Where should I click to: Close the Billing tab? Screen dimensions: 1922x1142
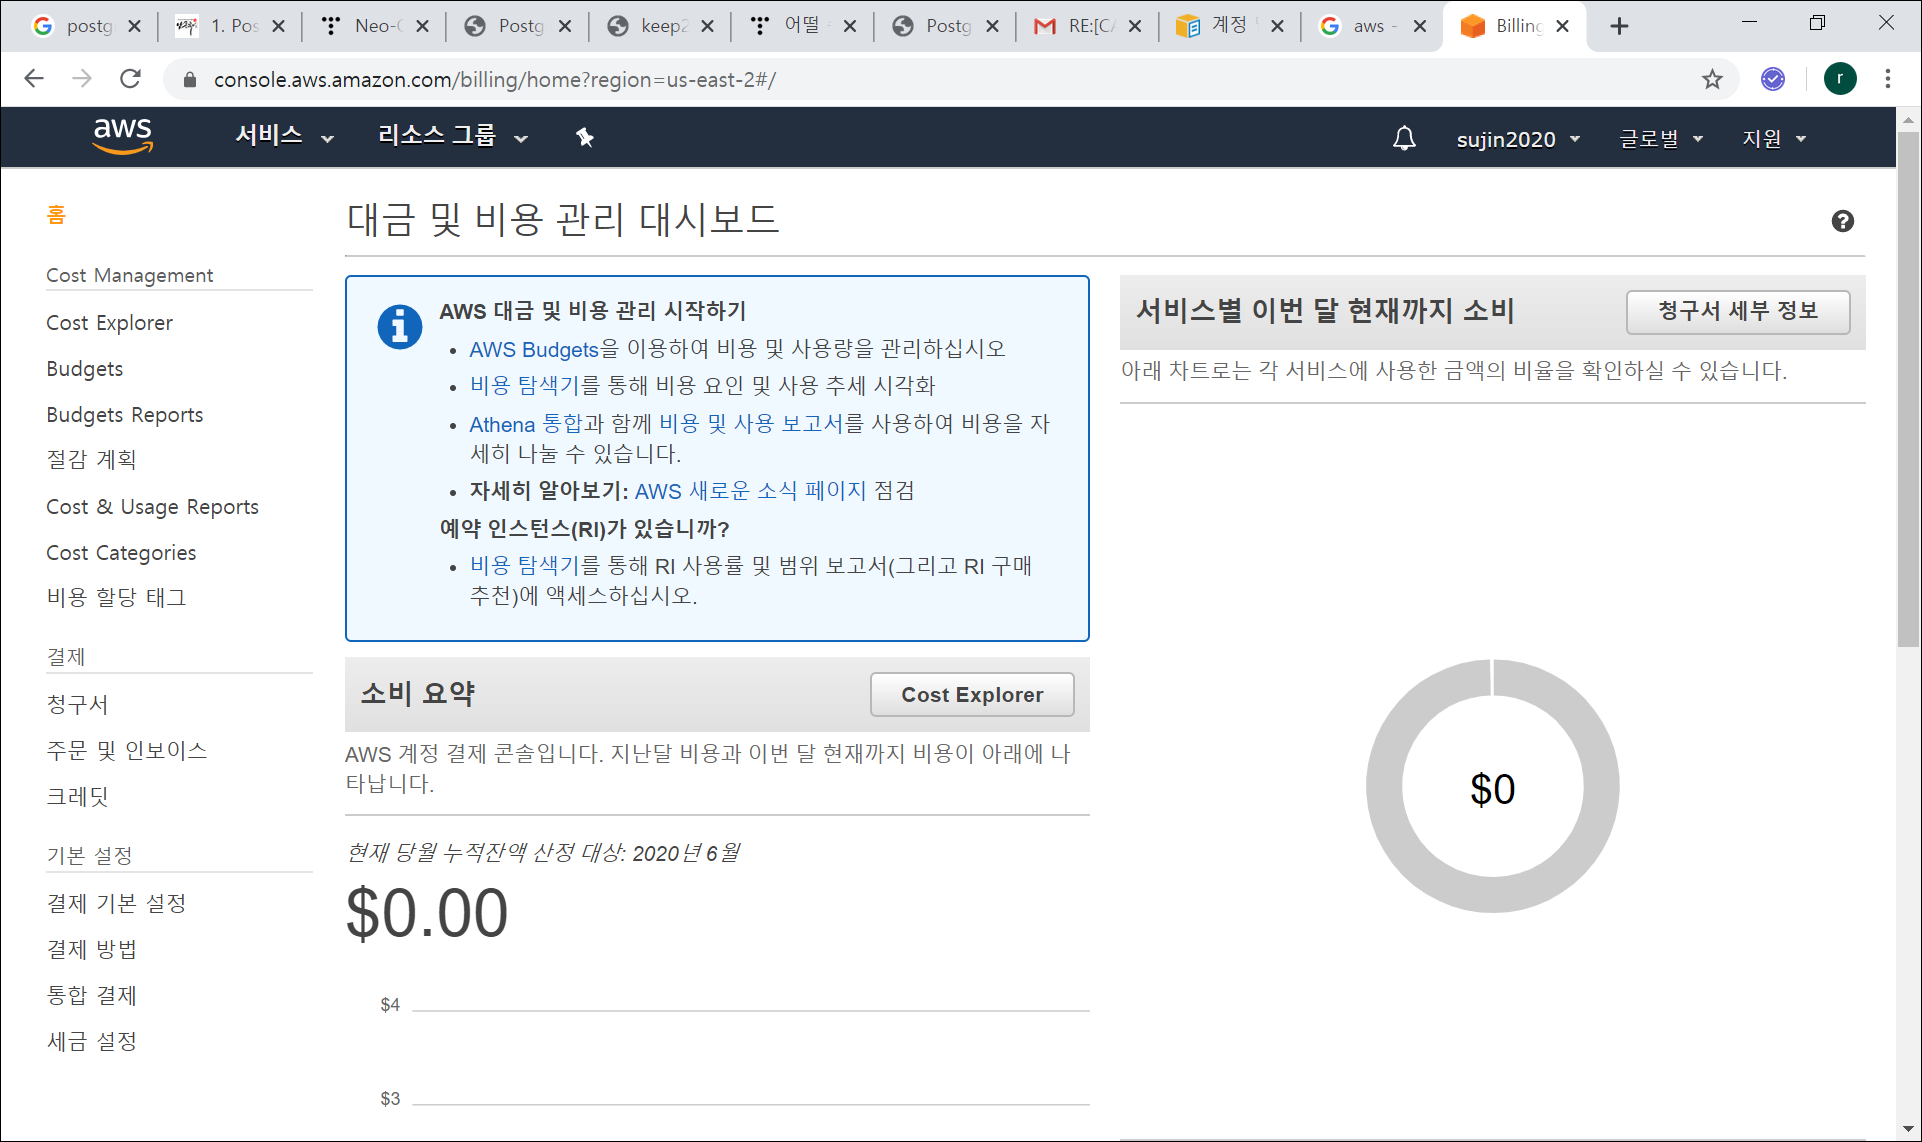coord(1562,26)
